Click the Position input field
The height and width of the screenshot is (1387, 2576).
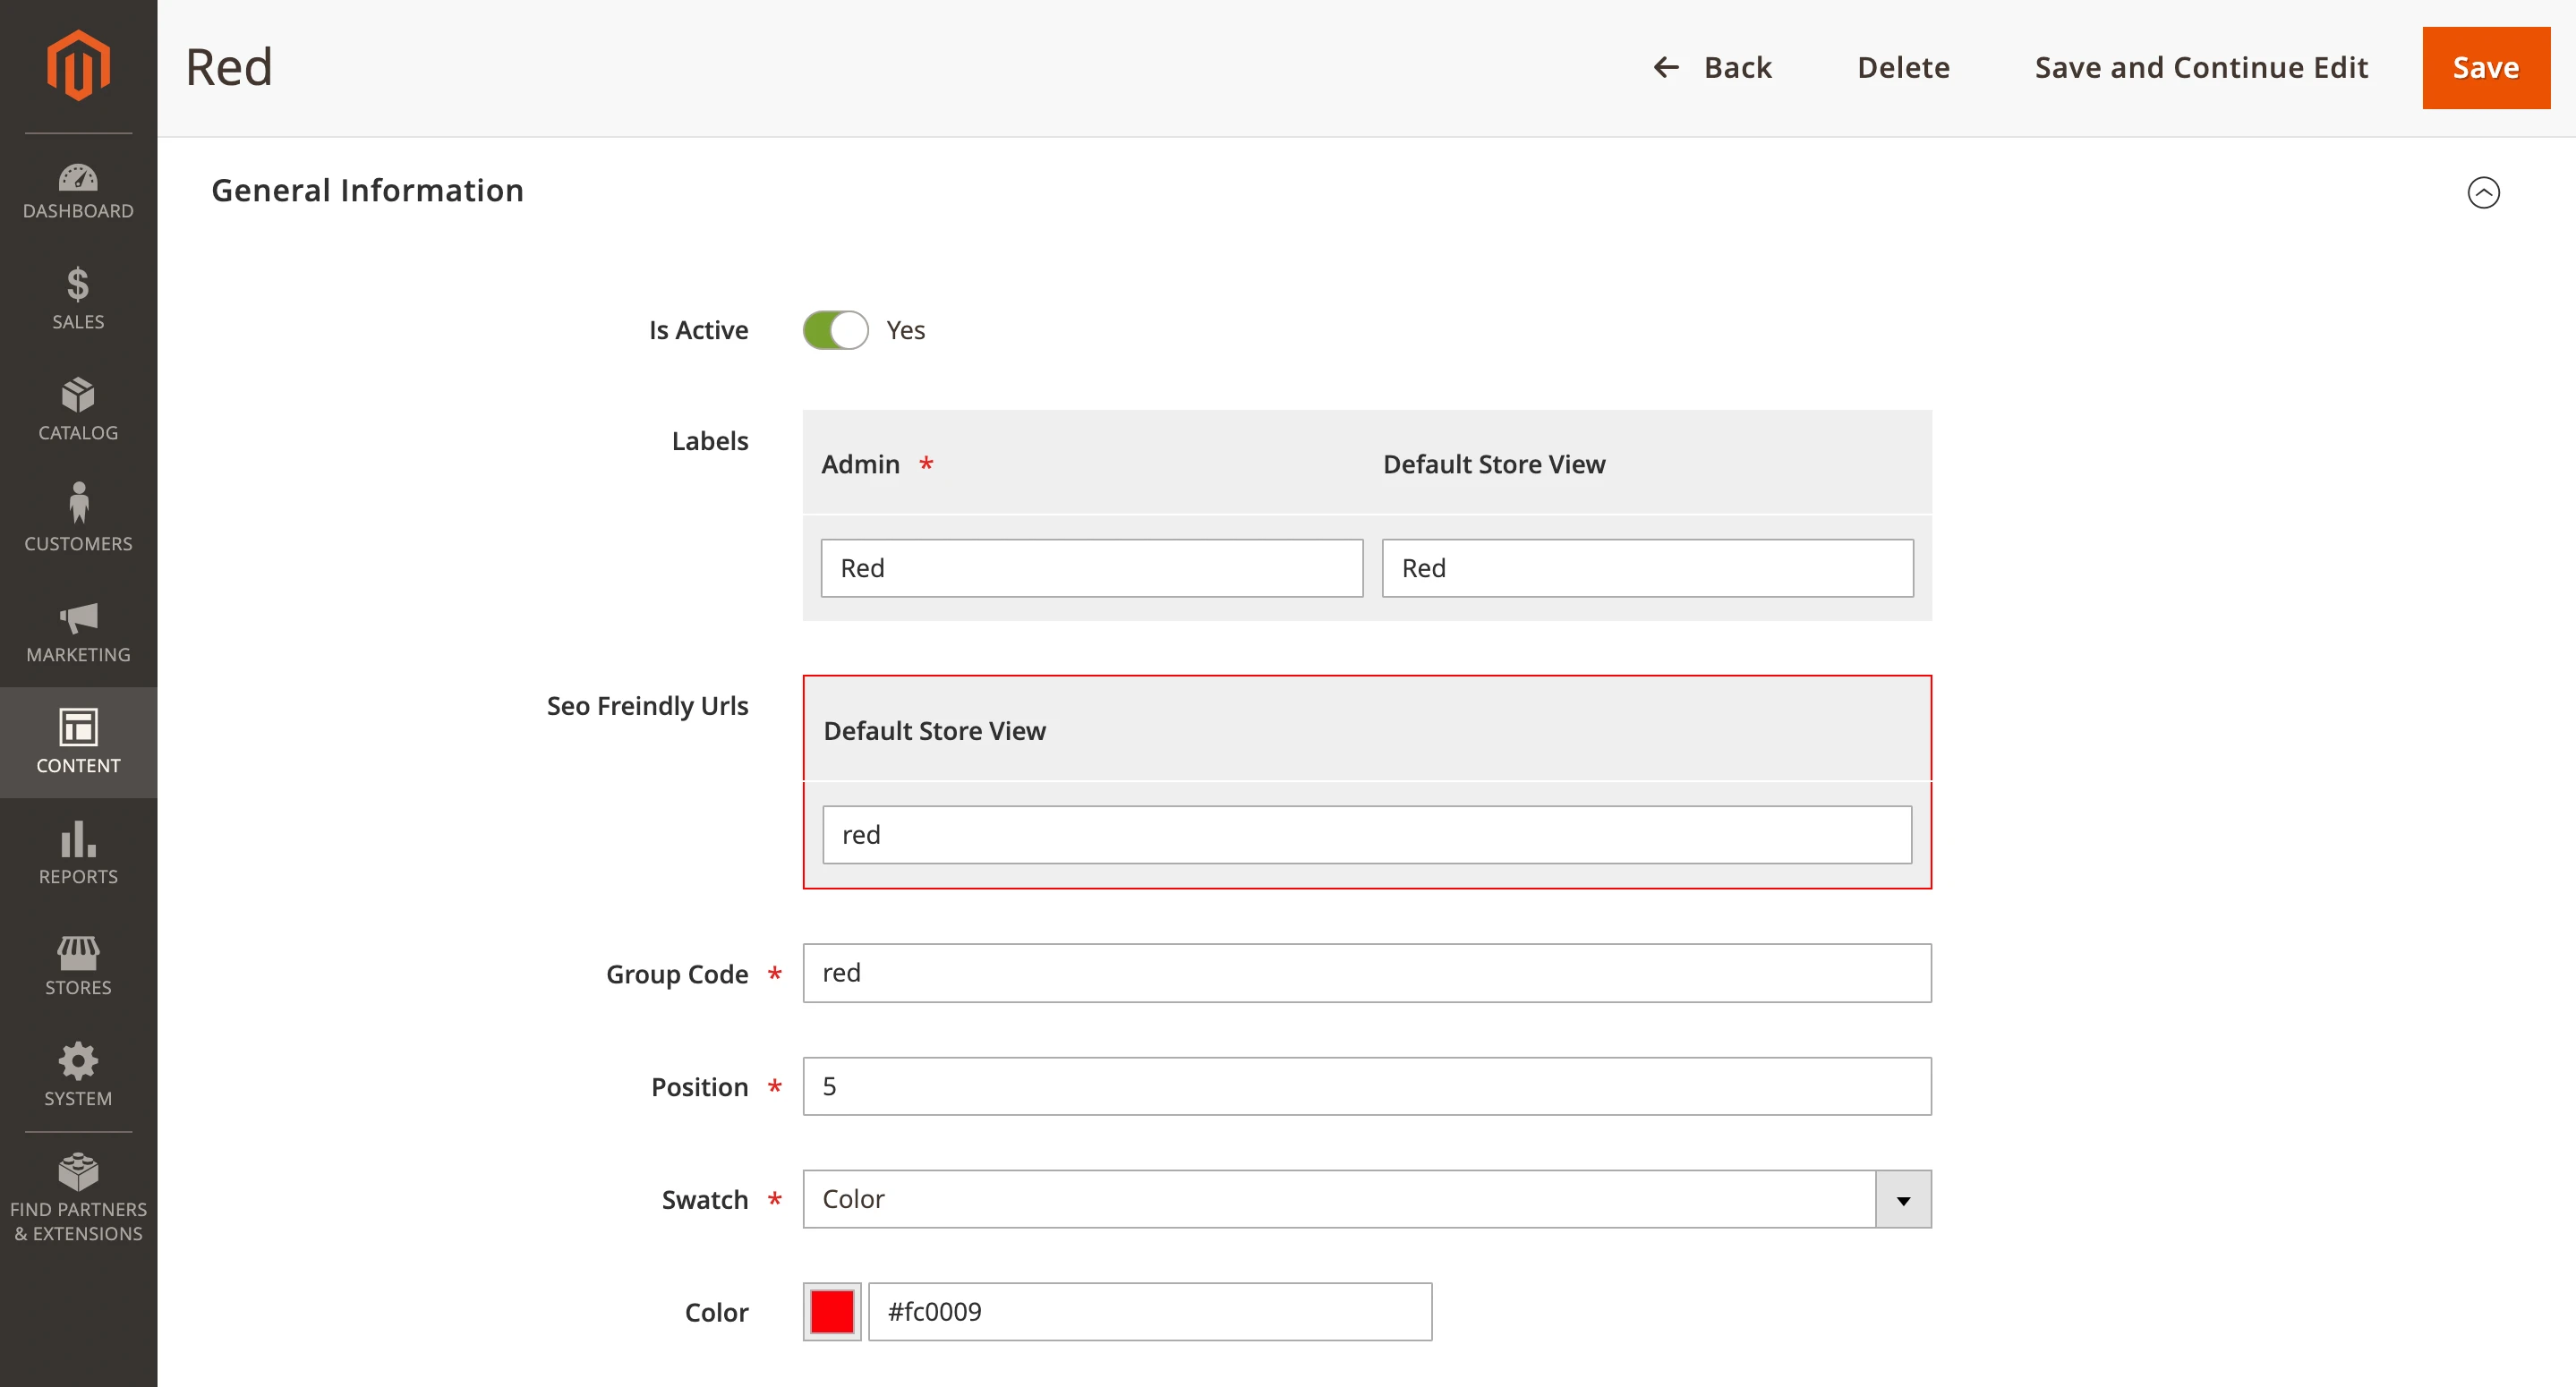[x=1366, y=1086]
